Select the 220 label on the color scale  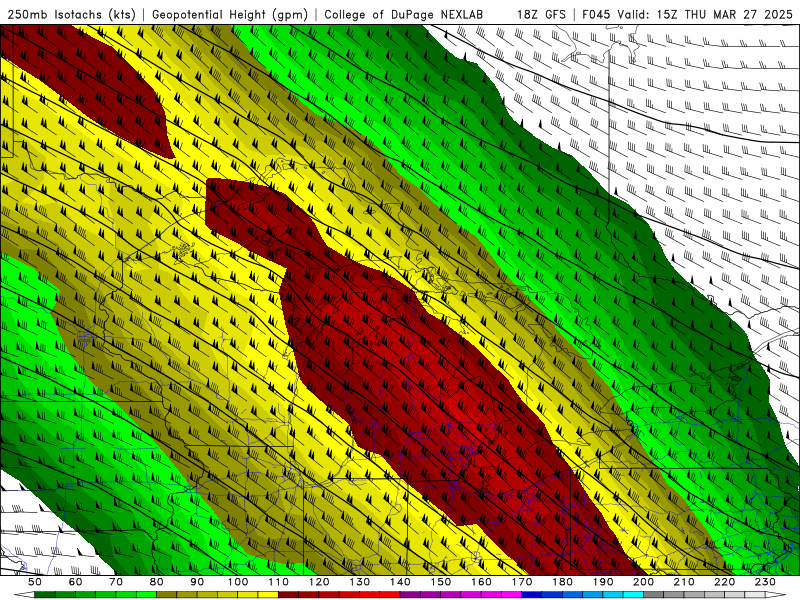724,582
